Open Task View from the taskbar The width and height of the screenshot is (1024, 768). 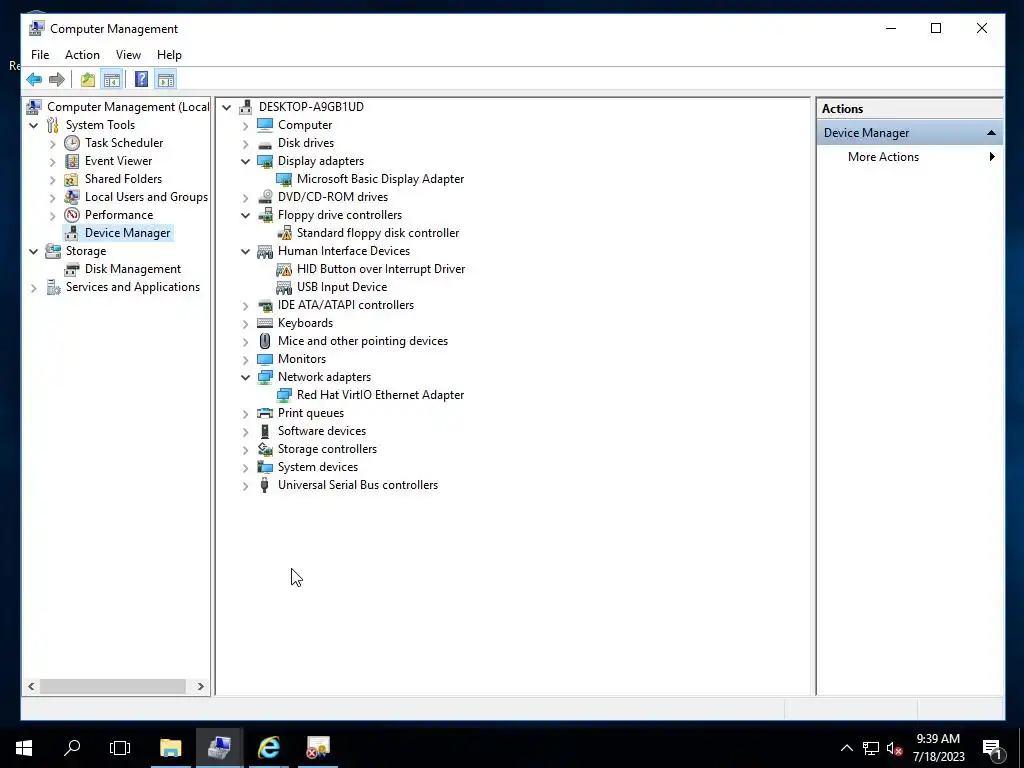pyautogui.click(x=120, y=748)
